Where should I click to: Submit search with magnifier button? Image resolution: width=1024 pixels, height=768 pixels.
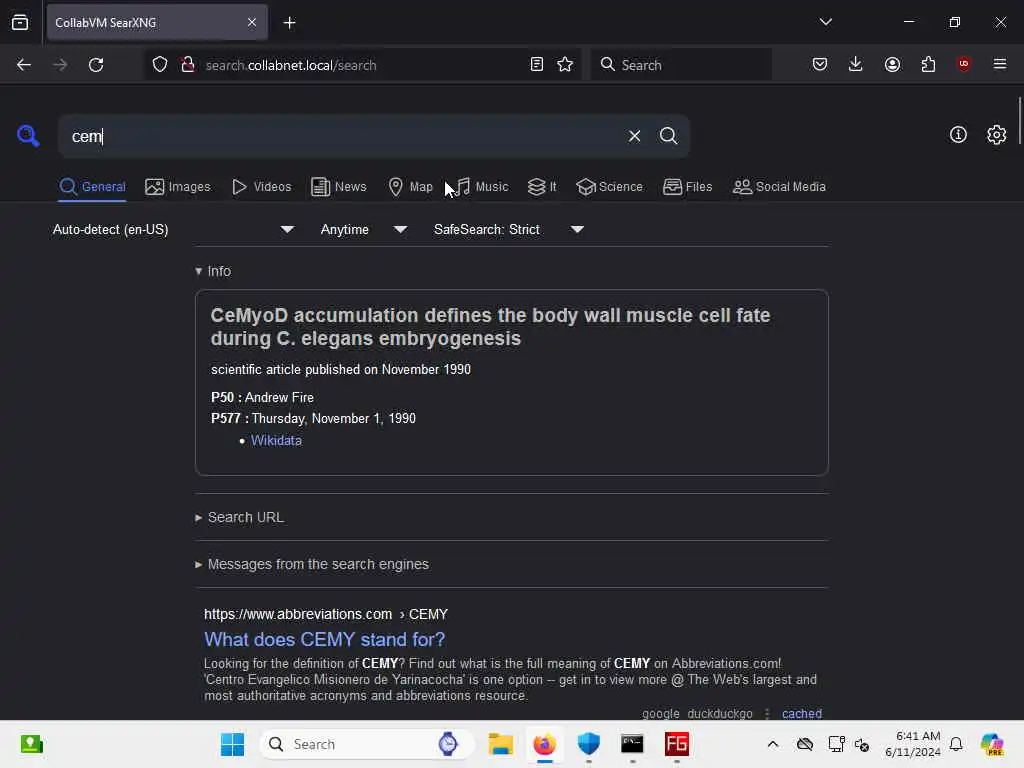coord(668,136)
